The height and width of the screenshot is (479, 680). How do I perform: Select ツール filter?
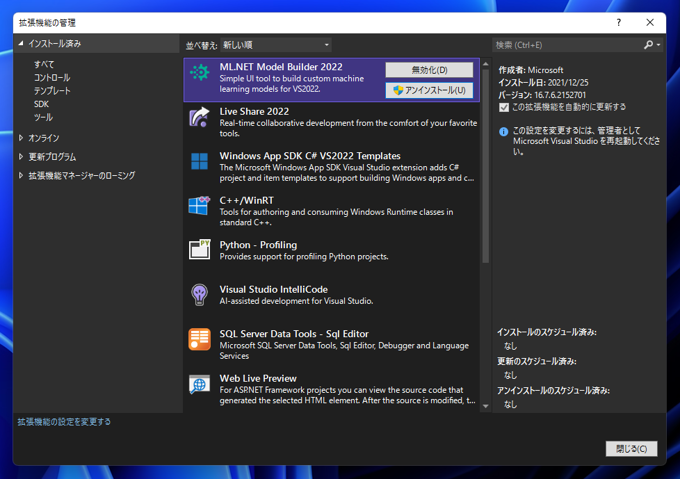point(43,117)
